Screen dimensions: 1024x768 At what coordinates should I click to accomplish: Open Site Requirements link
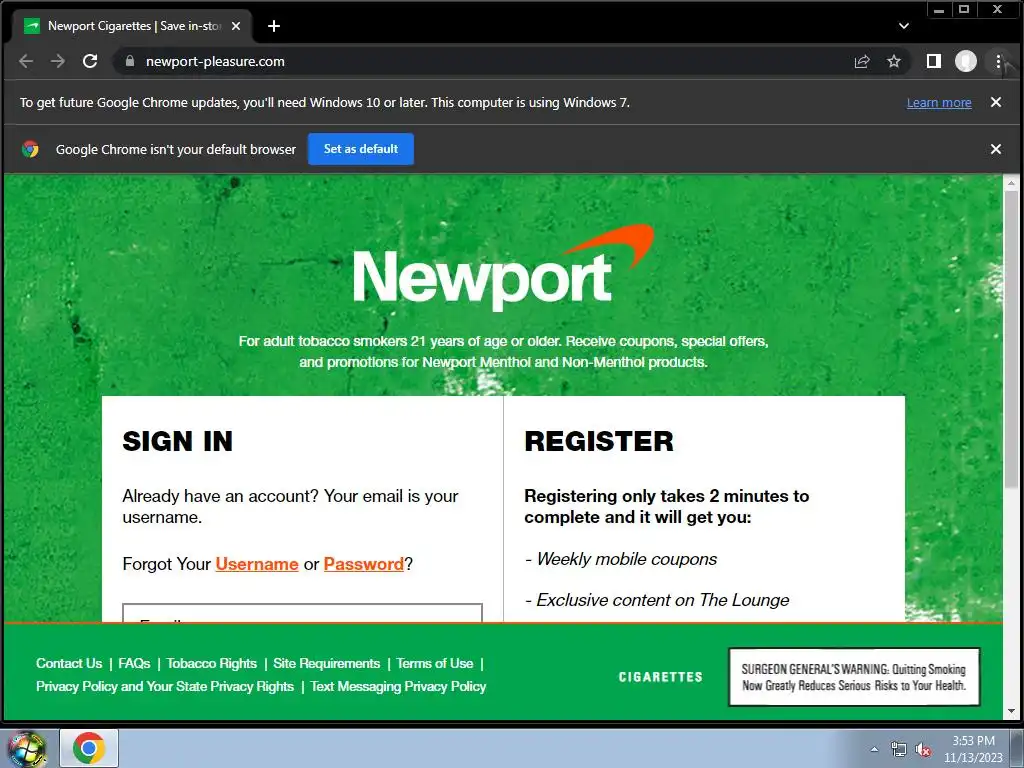327,664
